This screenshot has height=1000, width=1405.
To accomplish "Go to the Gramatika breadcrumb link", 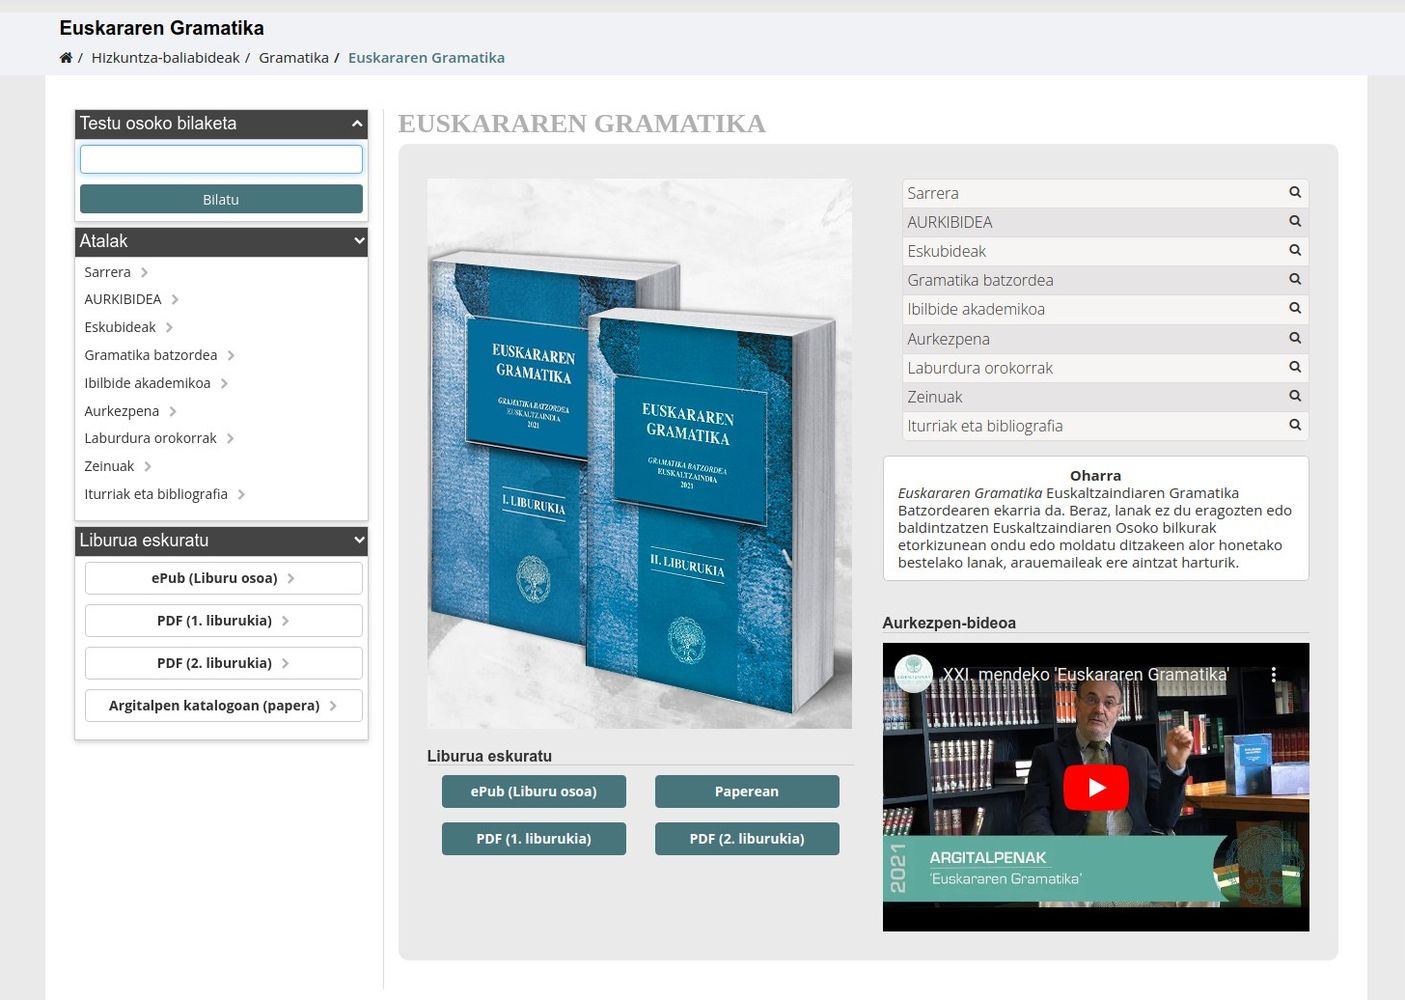I will (294, 58).
